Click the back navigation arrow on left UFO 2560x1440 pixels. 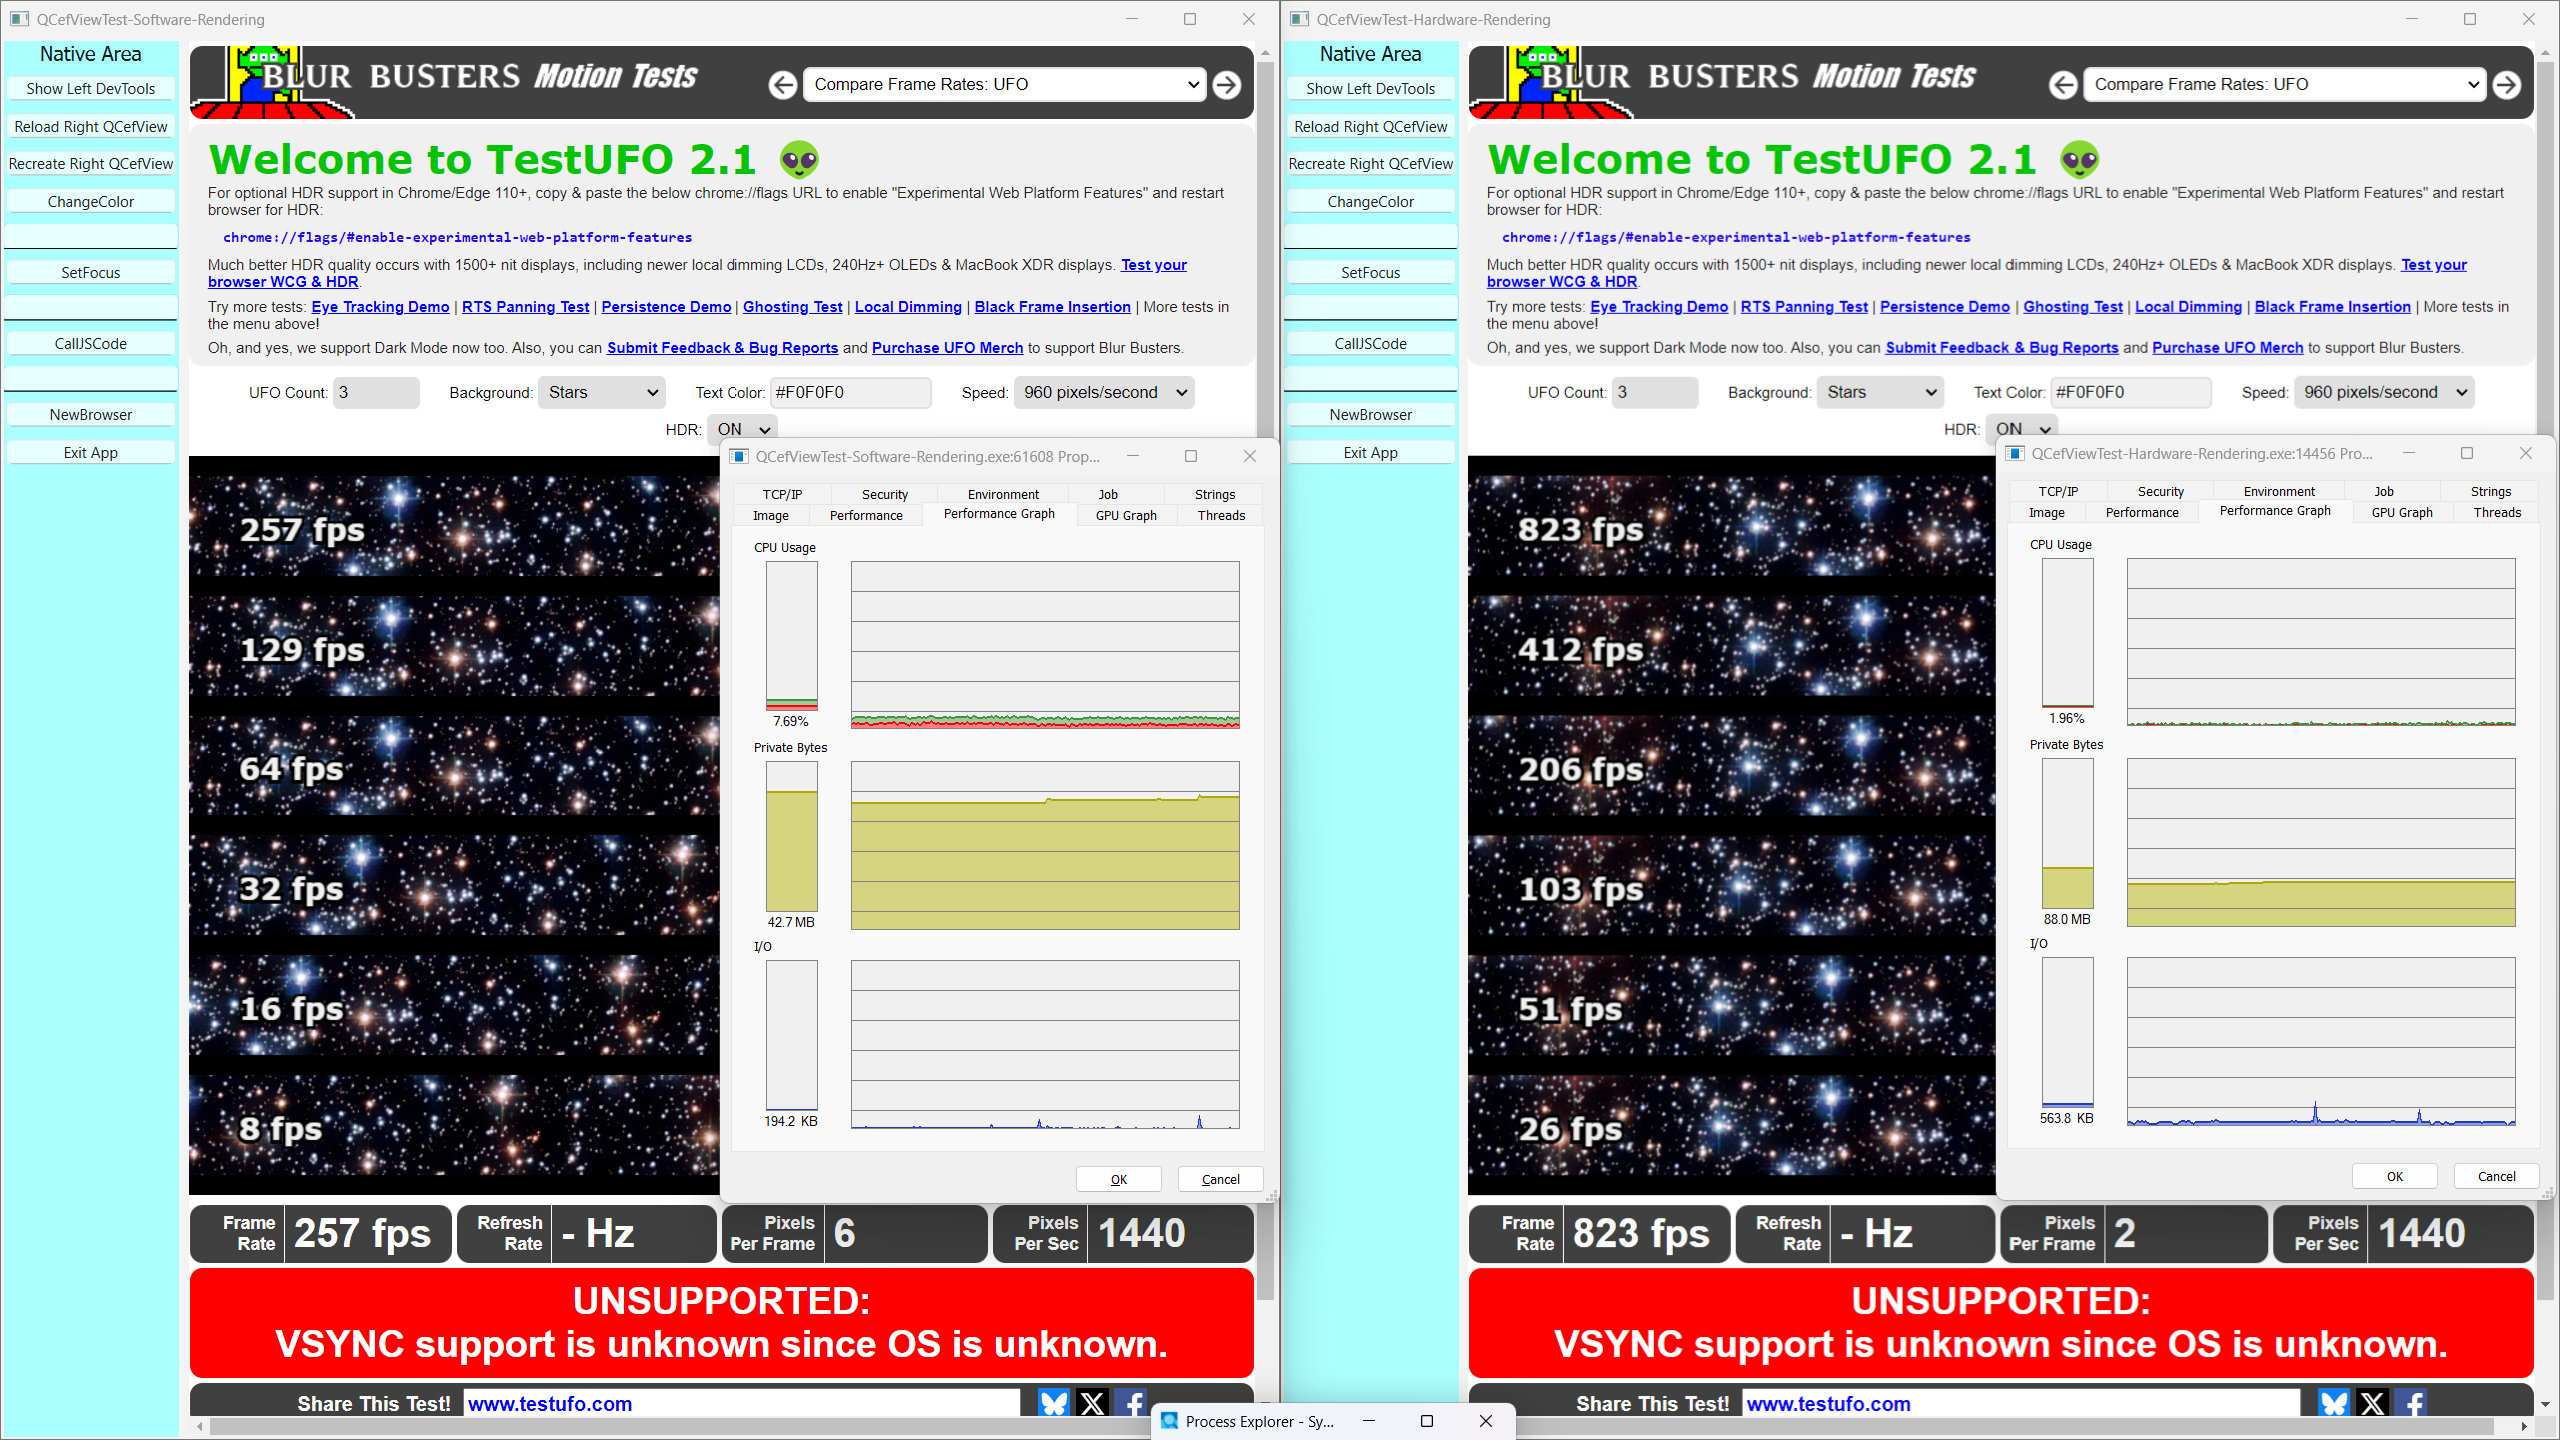point(779,83)
